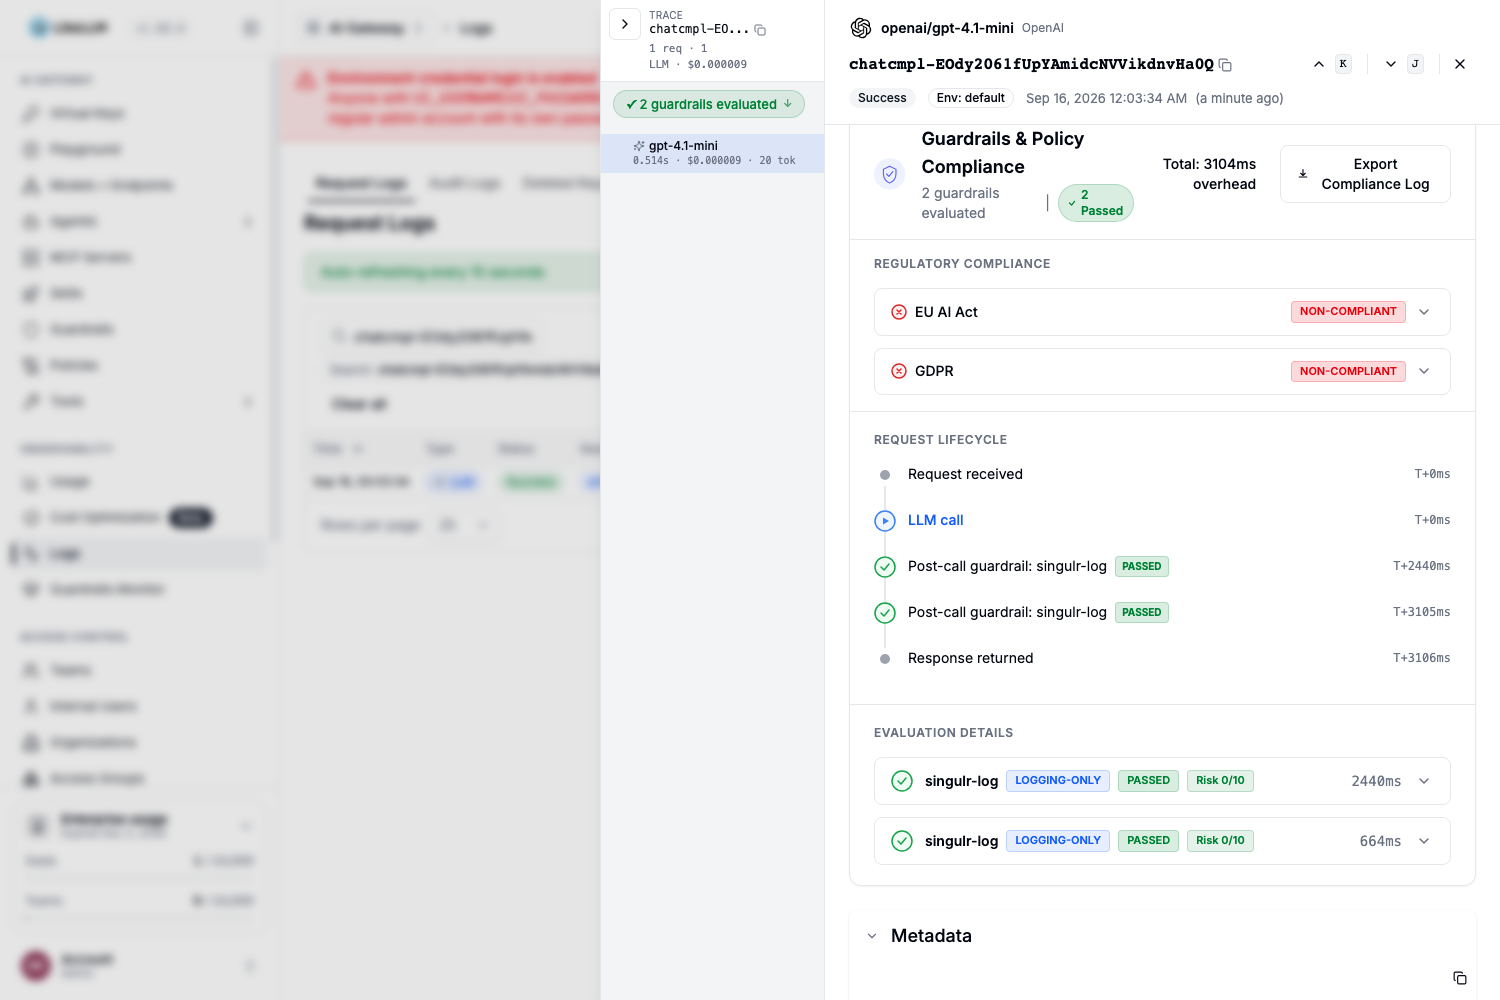This screenshot has height=1000, width=1500.
Task: Copy the trace ID in trace panel
Action: (x=760, y=30)
